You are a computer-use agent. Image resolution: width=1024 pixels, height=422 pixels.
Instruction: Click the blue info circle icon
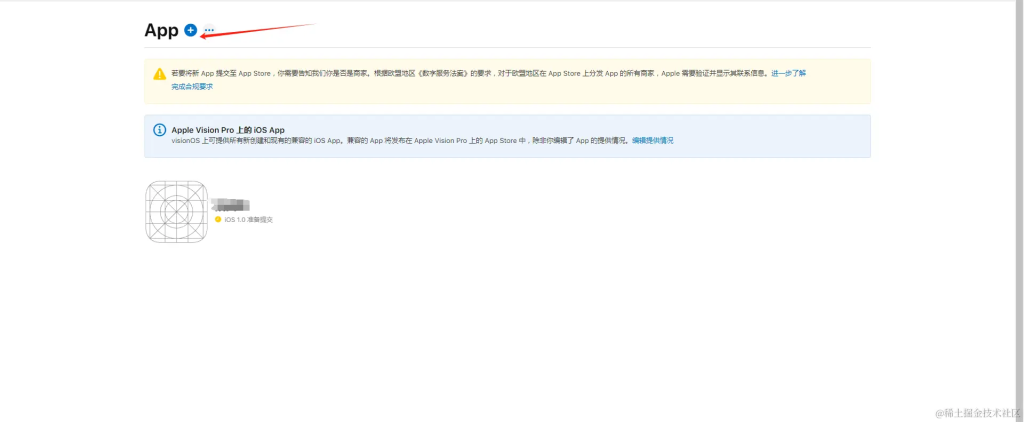coord(159,130)
